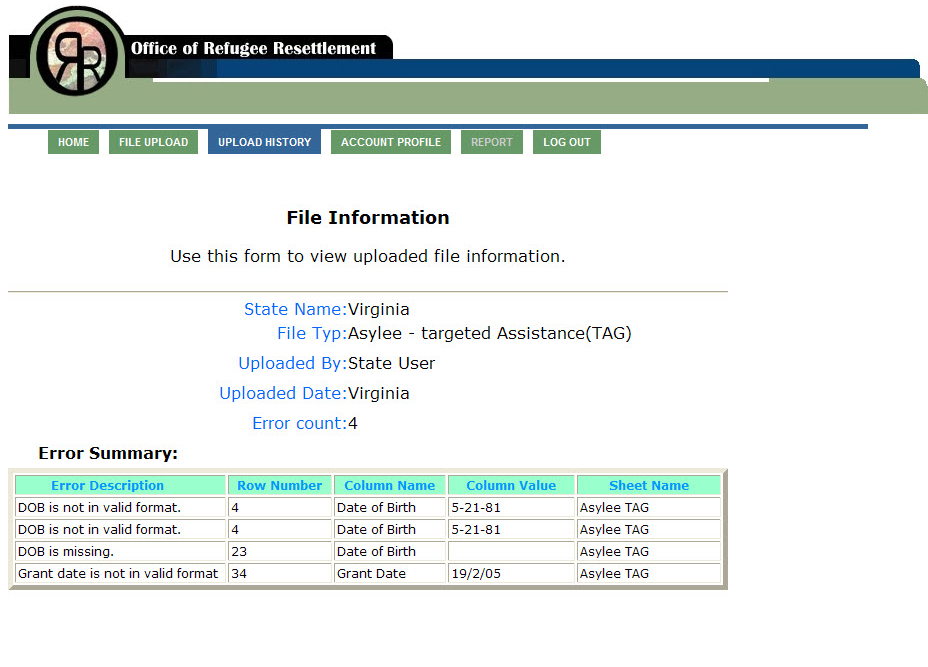Click the State Name label
This screenshot has width=928, height=667.
pos(295,310)
